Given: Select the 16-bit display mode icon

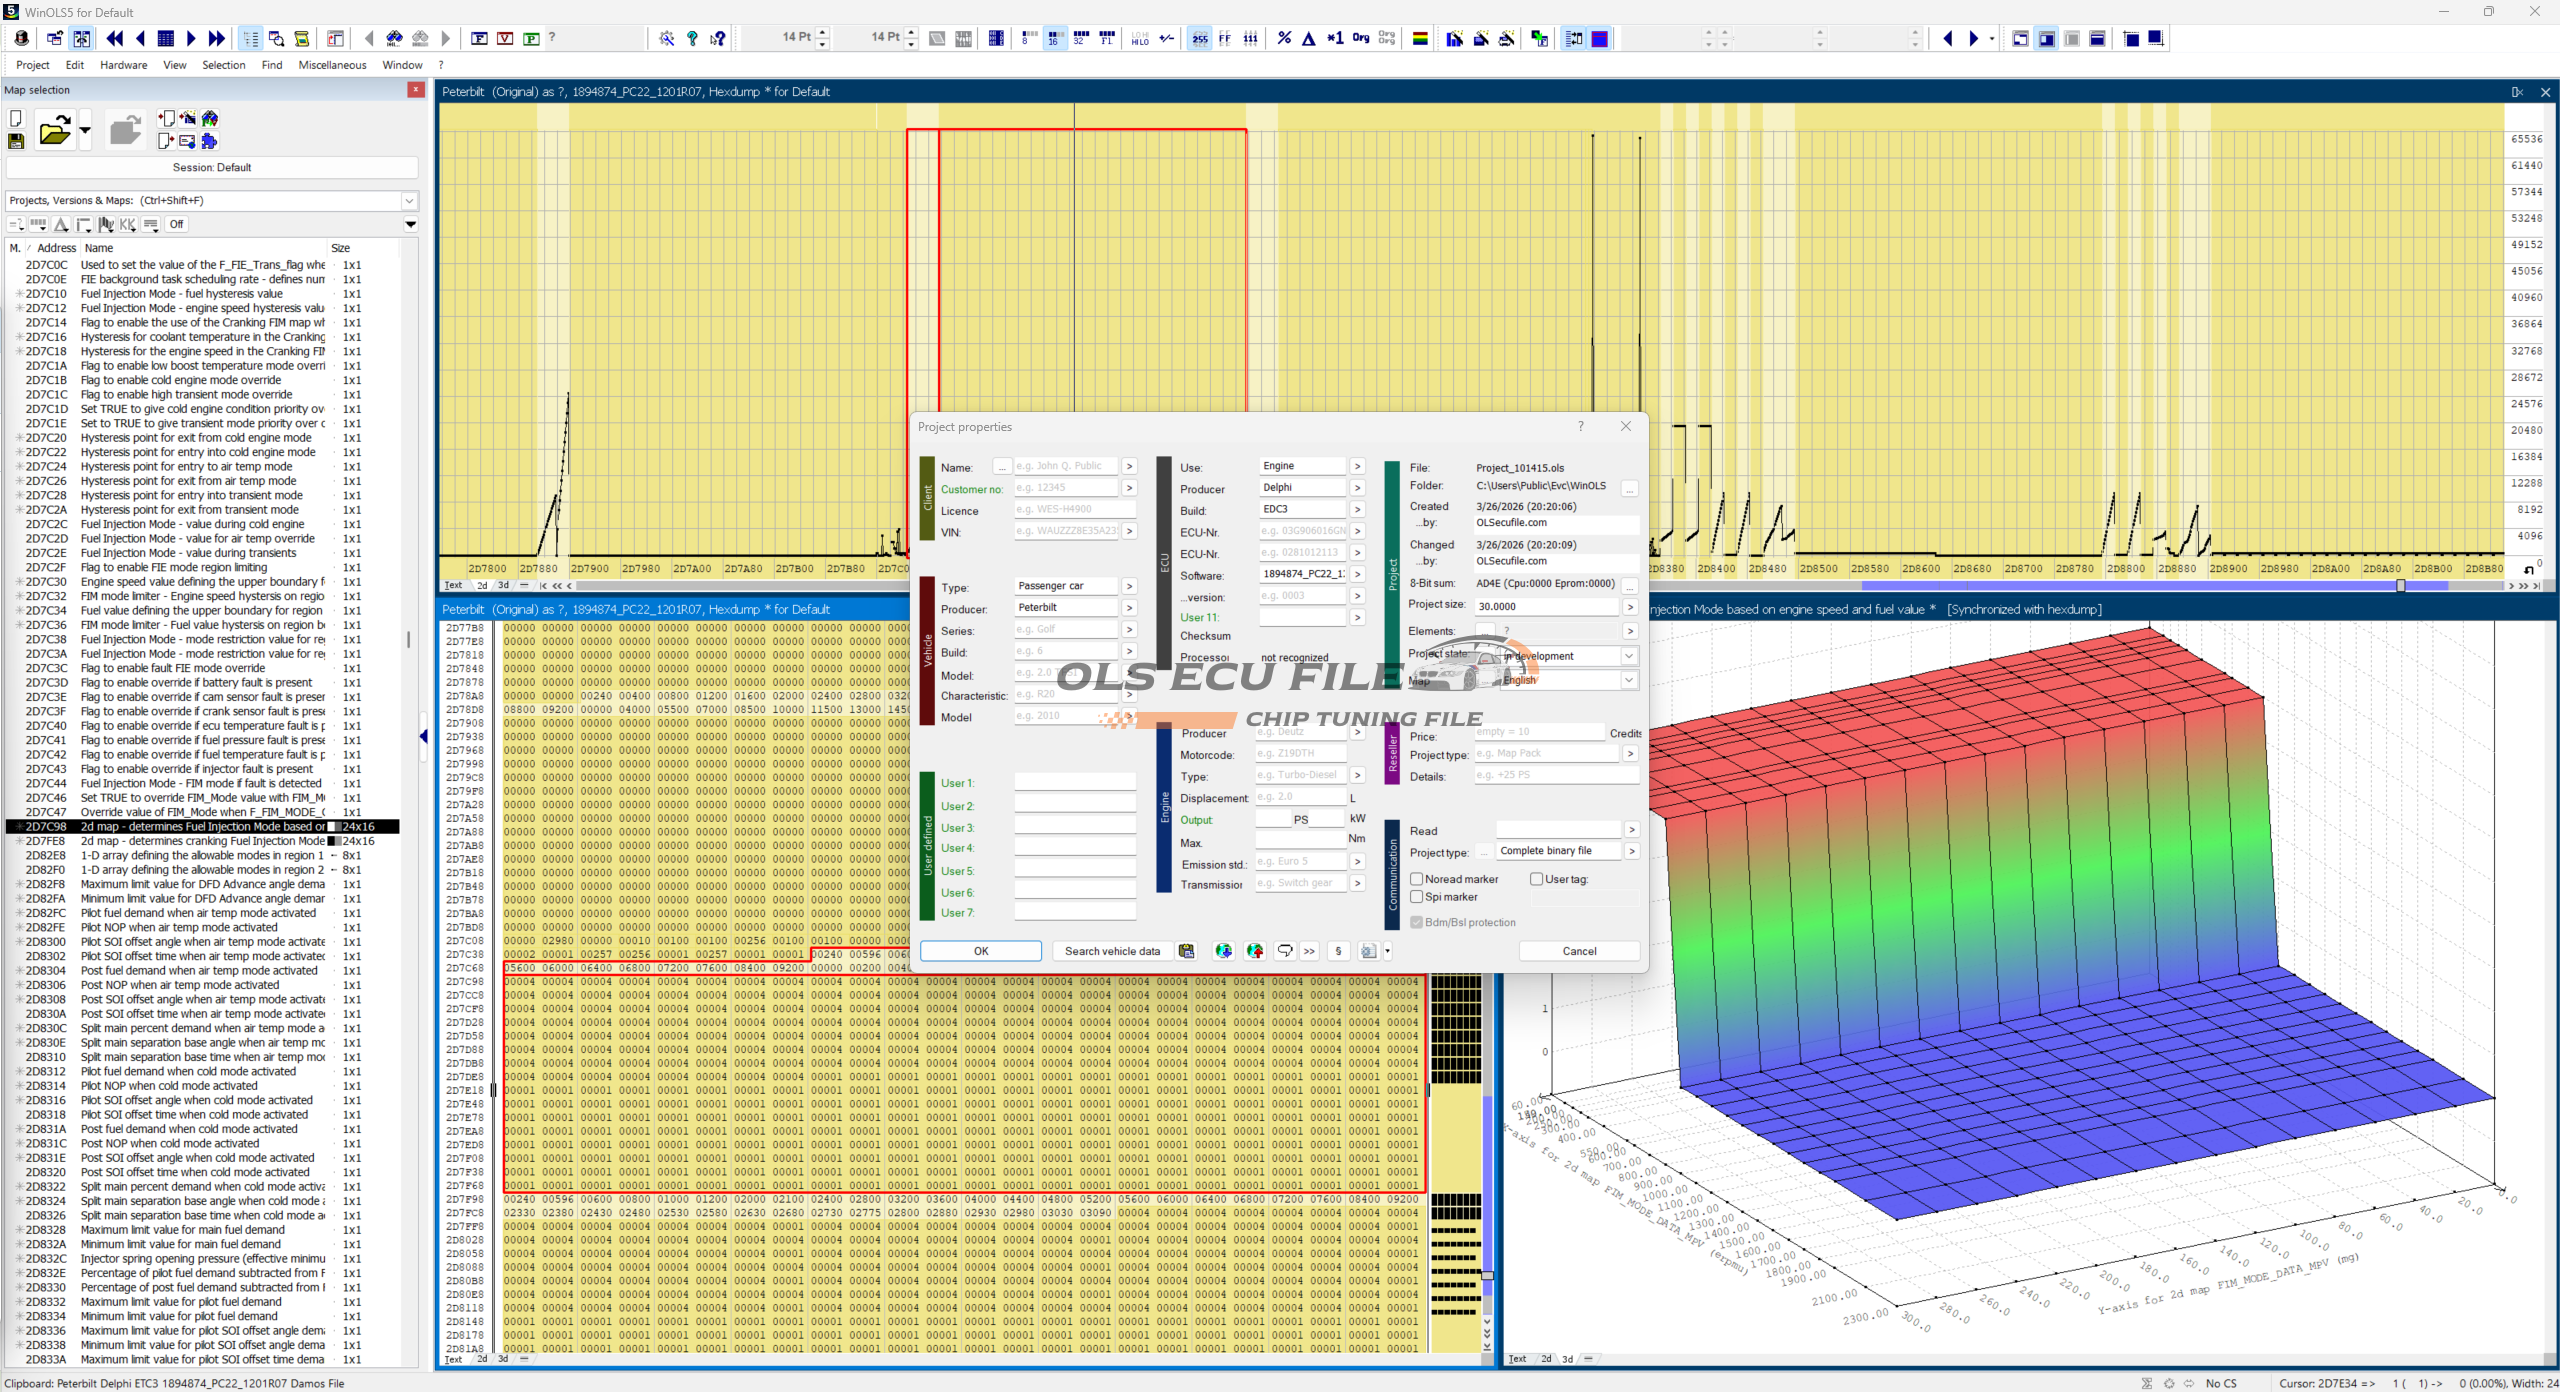Looking at the screenshot, I should [1054, 38].
